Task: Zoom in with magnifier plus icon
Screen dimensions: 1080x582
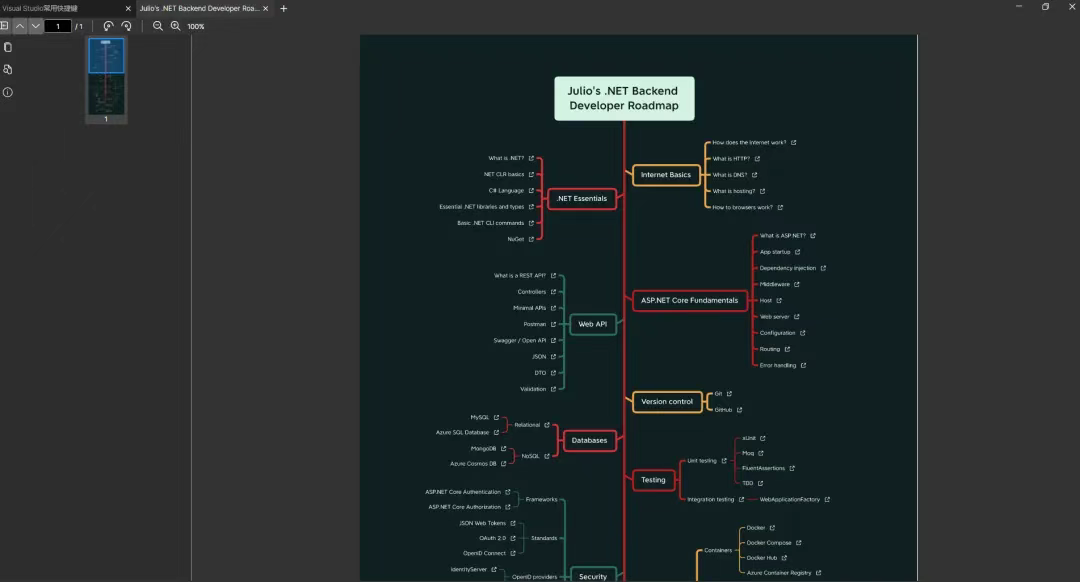Action: [x=176, y=25]
